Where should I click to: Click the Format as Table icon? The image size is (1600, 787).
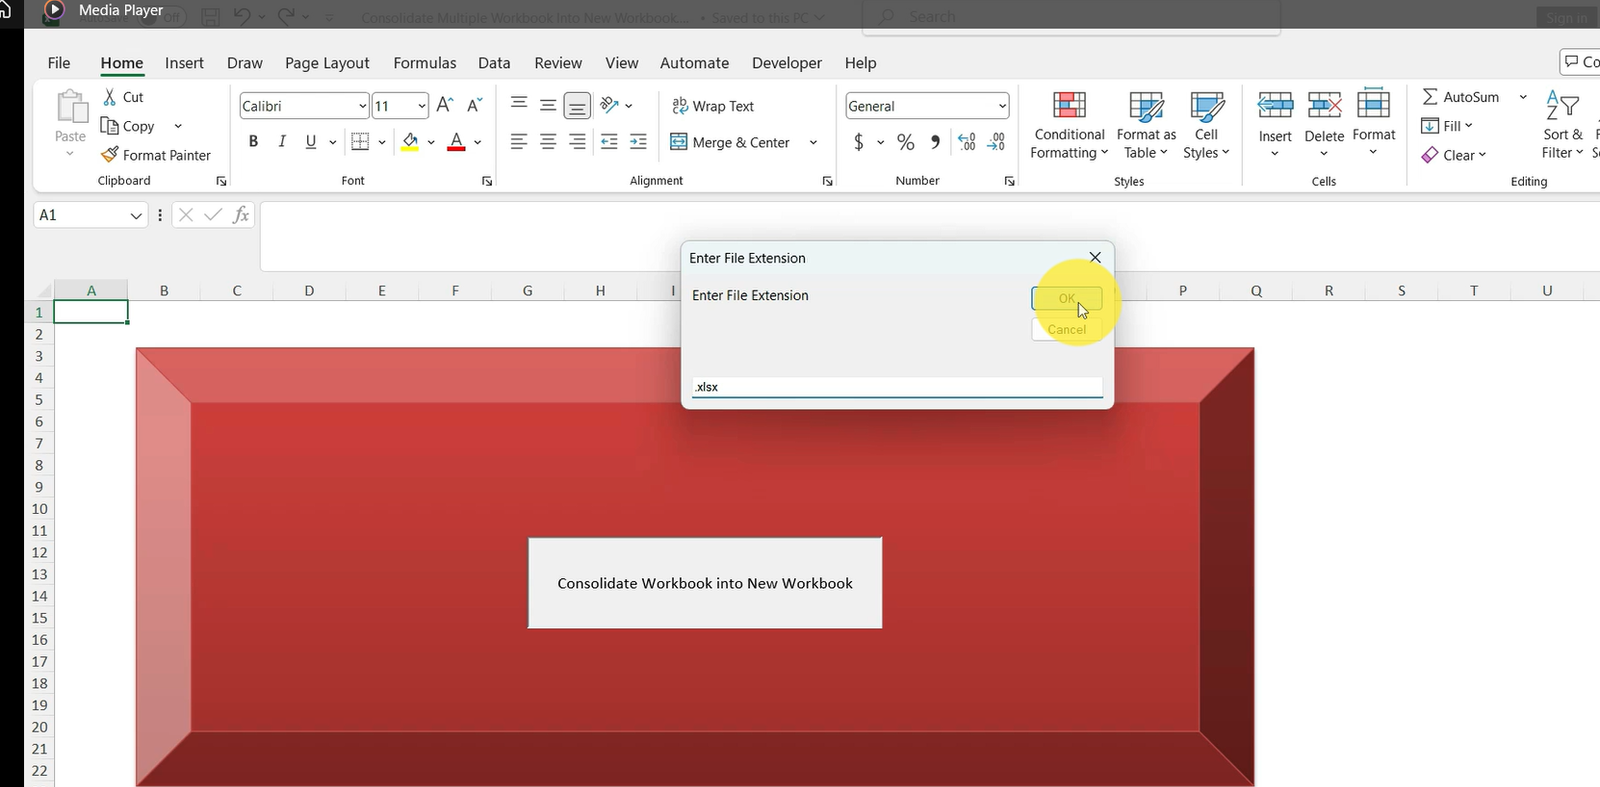click(1146, 106)
